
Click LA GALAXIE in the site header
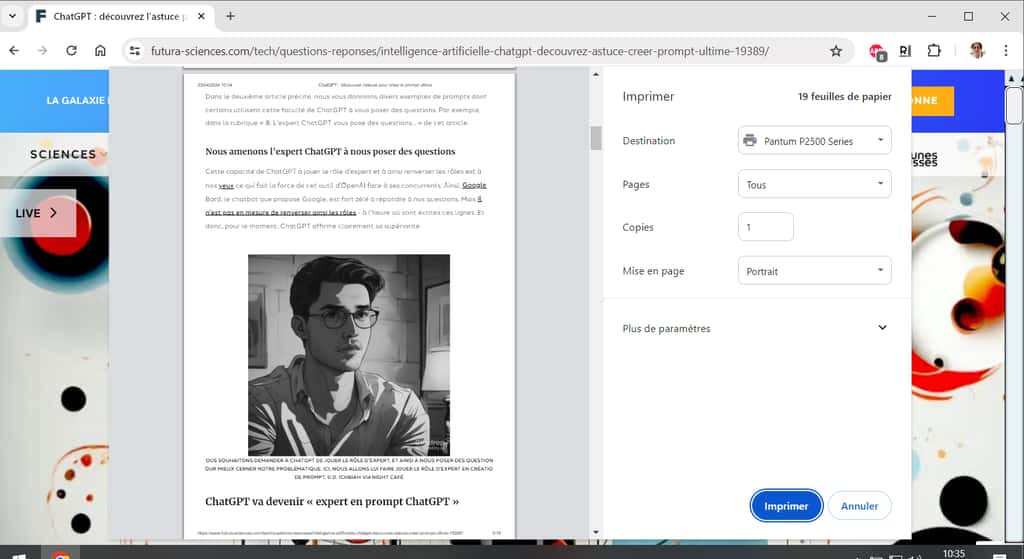pyautogui.click(x=76, y=101)
